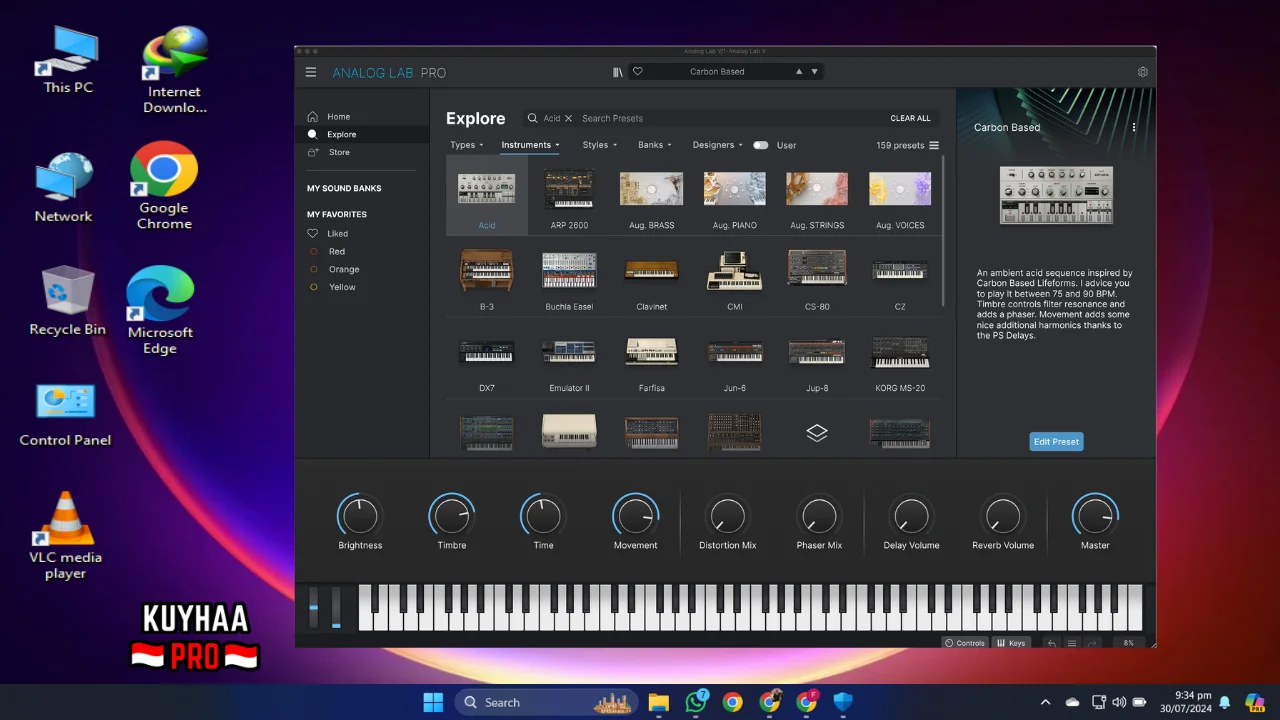Click the Timbre knob
The image size is (1280, 720).
452,516
